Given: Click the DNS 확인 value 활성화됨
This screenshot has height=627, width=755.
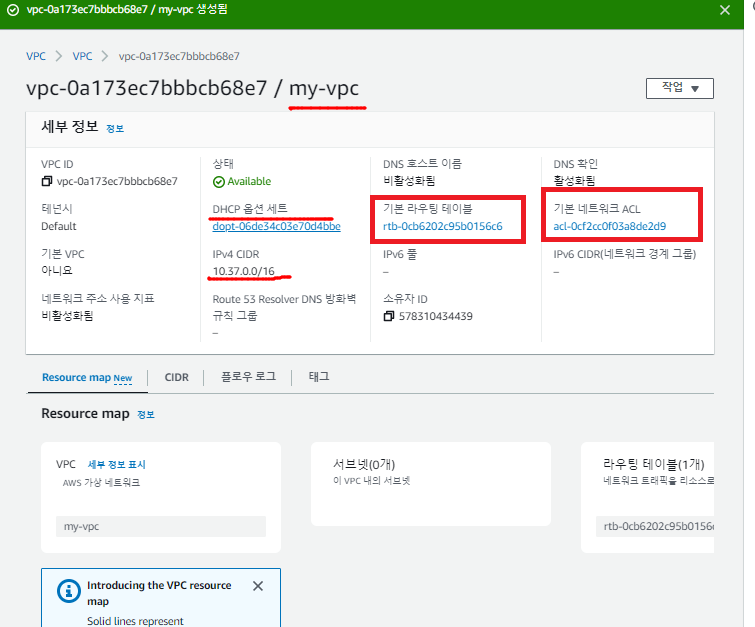Looking at the screenshot, I should (574, 181).
